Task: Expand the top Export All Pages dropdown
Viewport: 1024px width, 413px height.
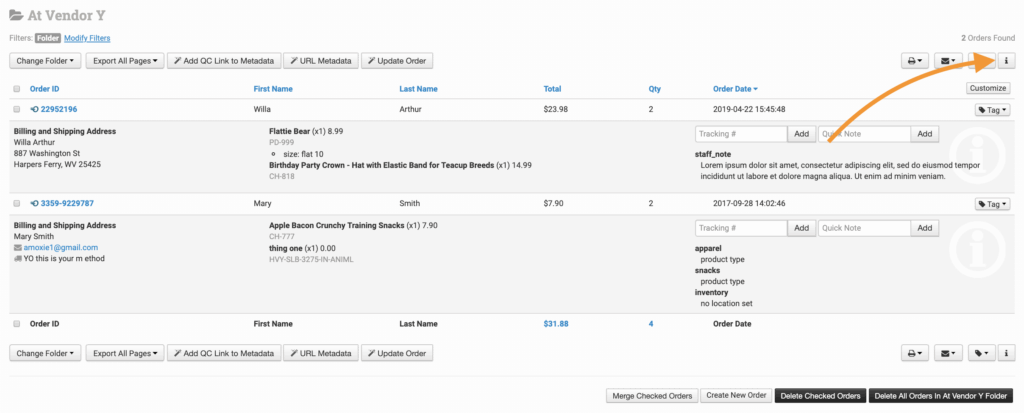Action: [x=124, y=61]
